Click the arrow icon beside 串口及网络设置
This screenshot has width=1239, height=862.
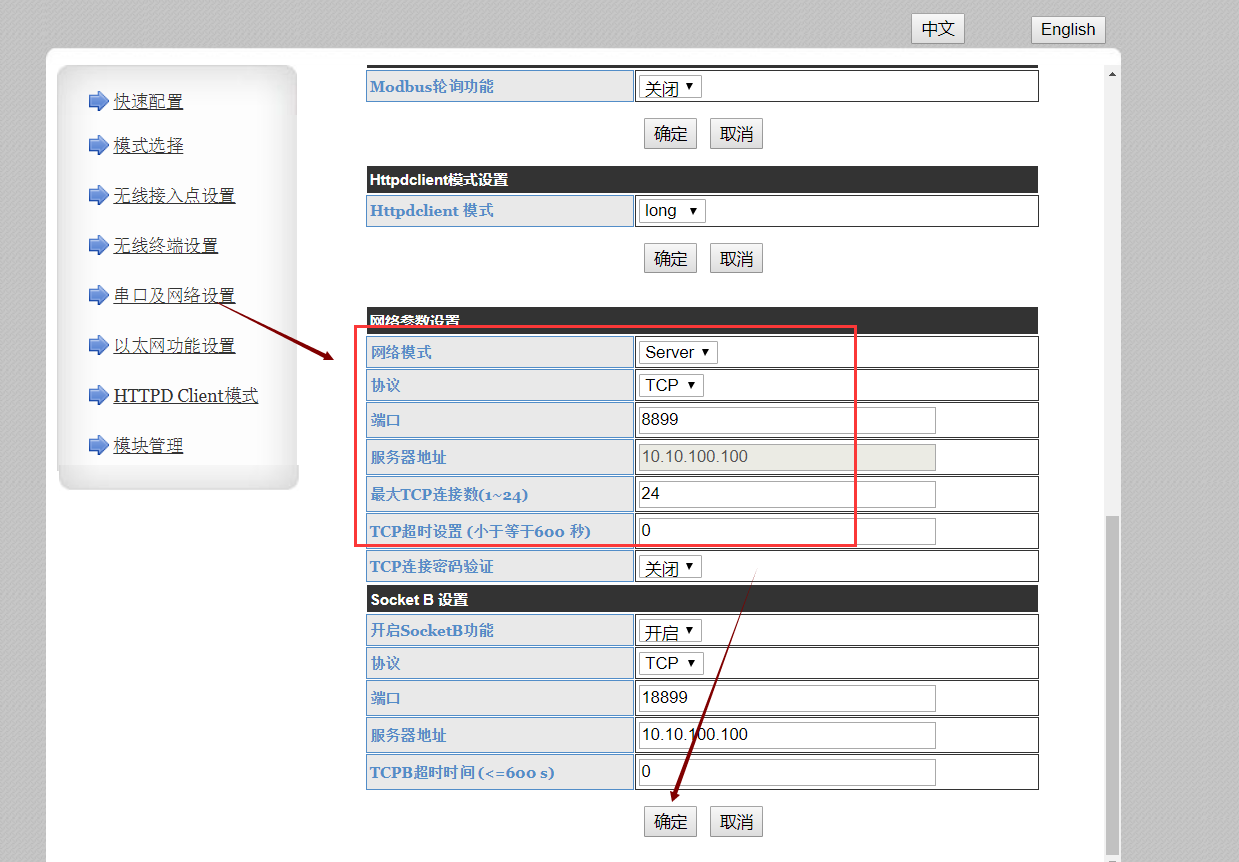(x=98, y=296)
